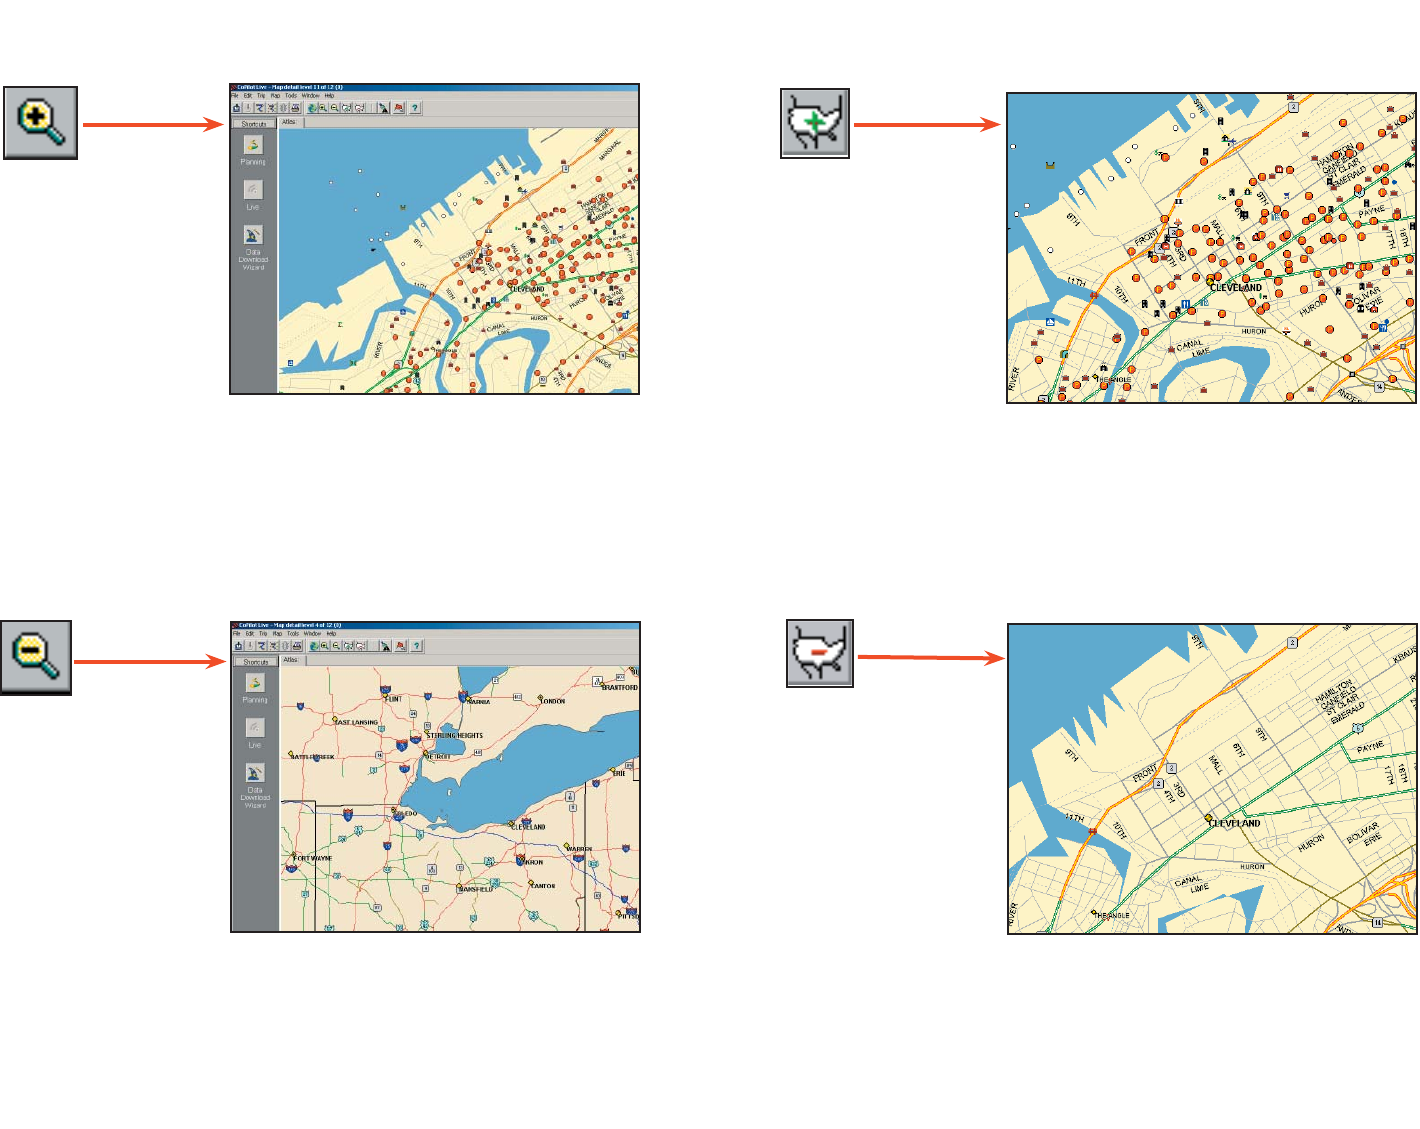
Task: Open the Help menu in the level 4 window
Action: point(331,634)
